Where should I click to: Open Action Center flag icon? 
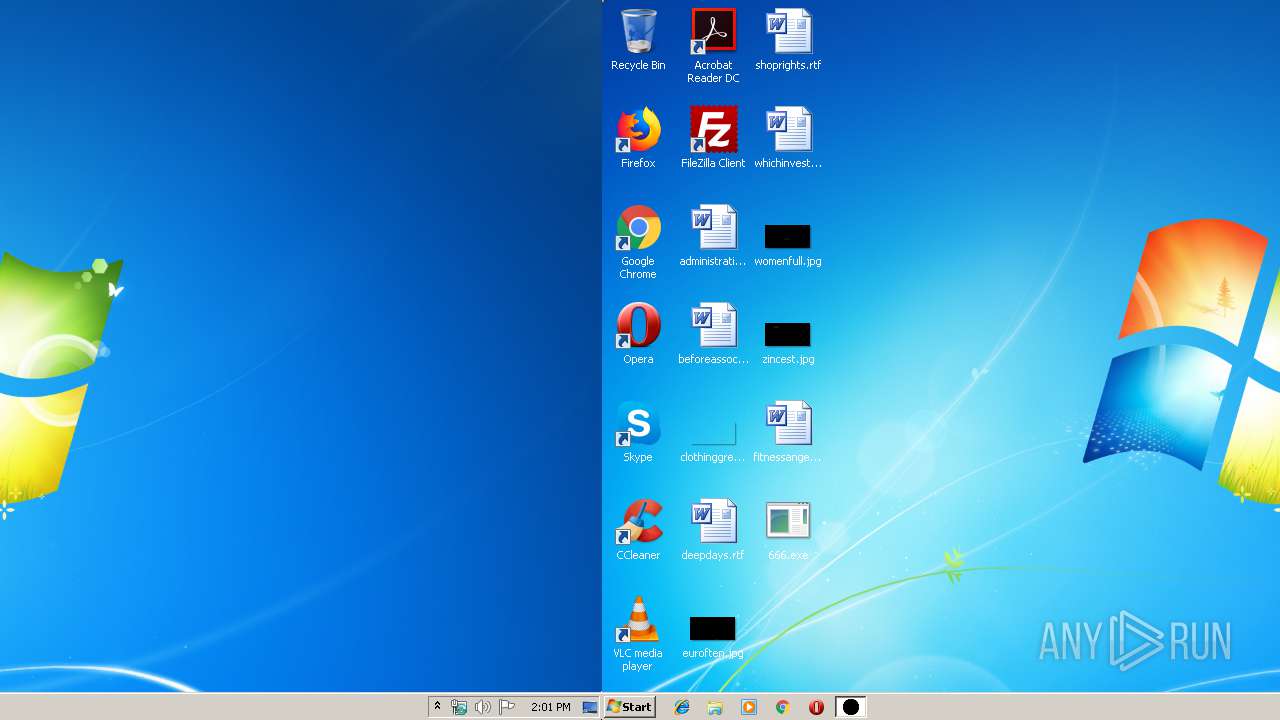point(507,707)
